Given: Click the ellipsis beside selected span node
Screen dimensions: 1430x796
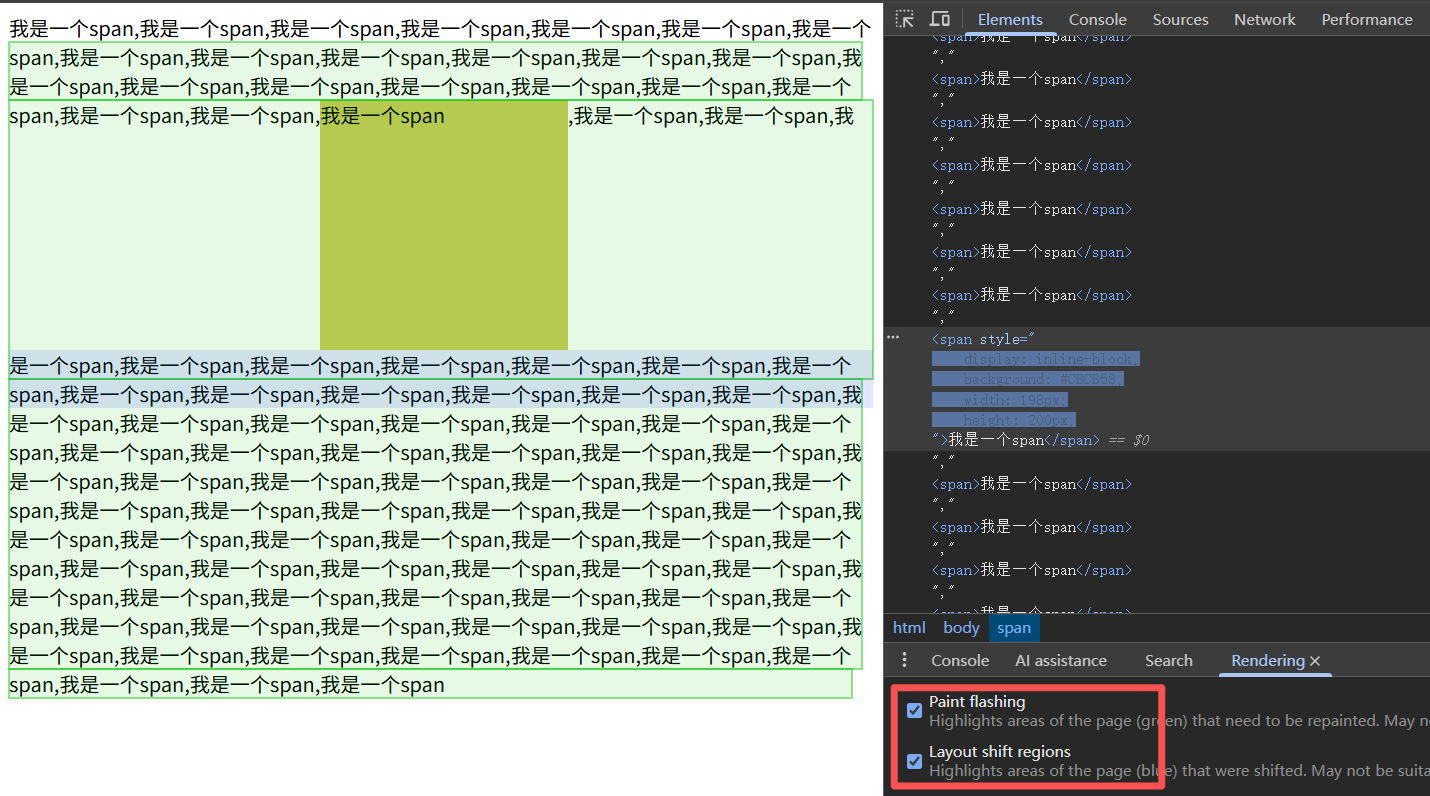Looking at the screenshot, I should pos(893,338).
